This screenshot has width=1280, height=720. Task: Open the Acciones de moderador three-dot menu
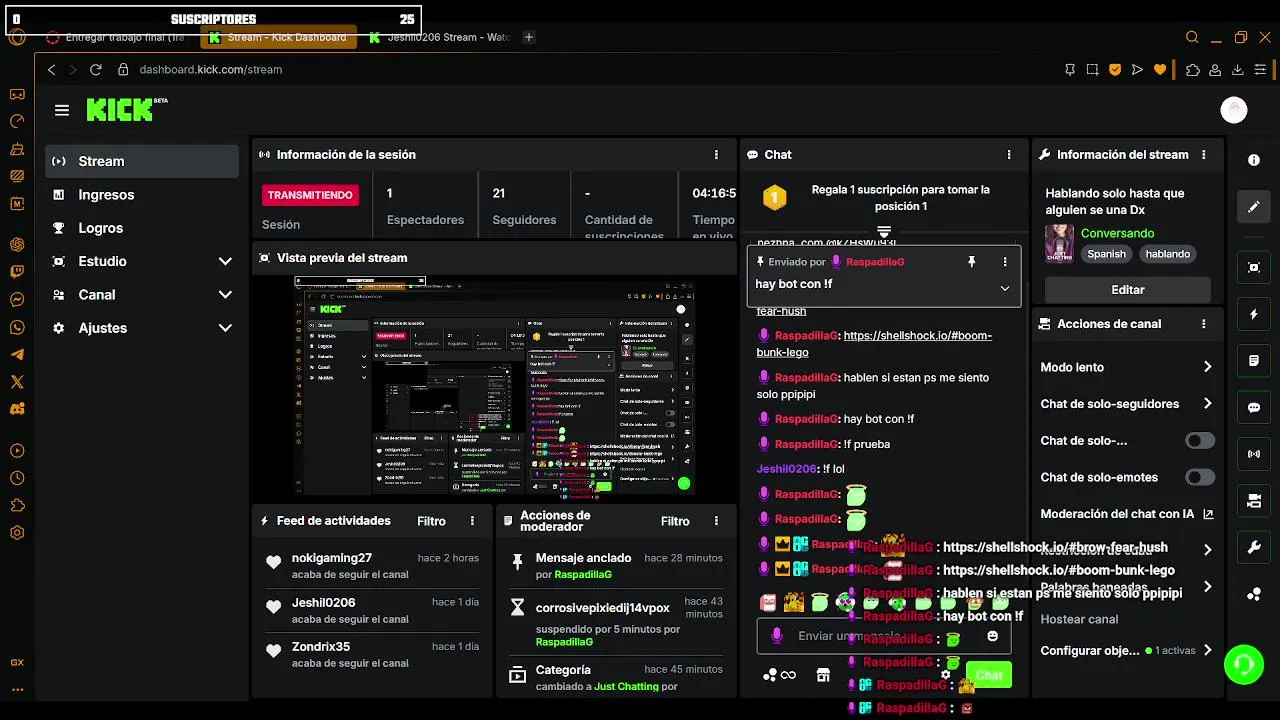pos(716,521)
